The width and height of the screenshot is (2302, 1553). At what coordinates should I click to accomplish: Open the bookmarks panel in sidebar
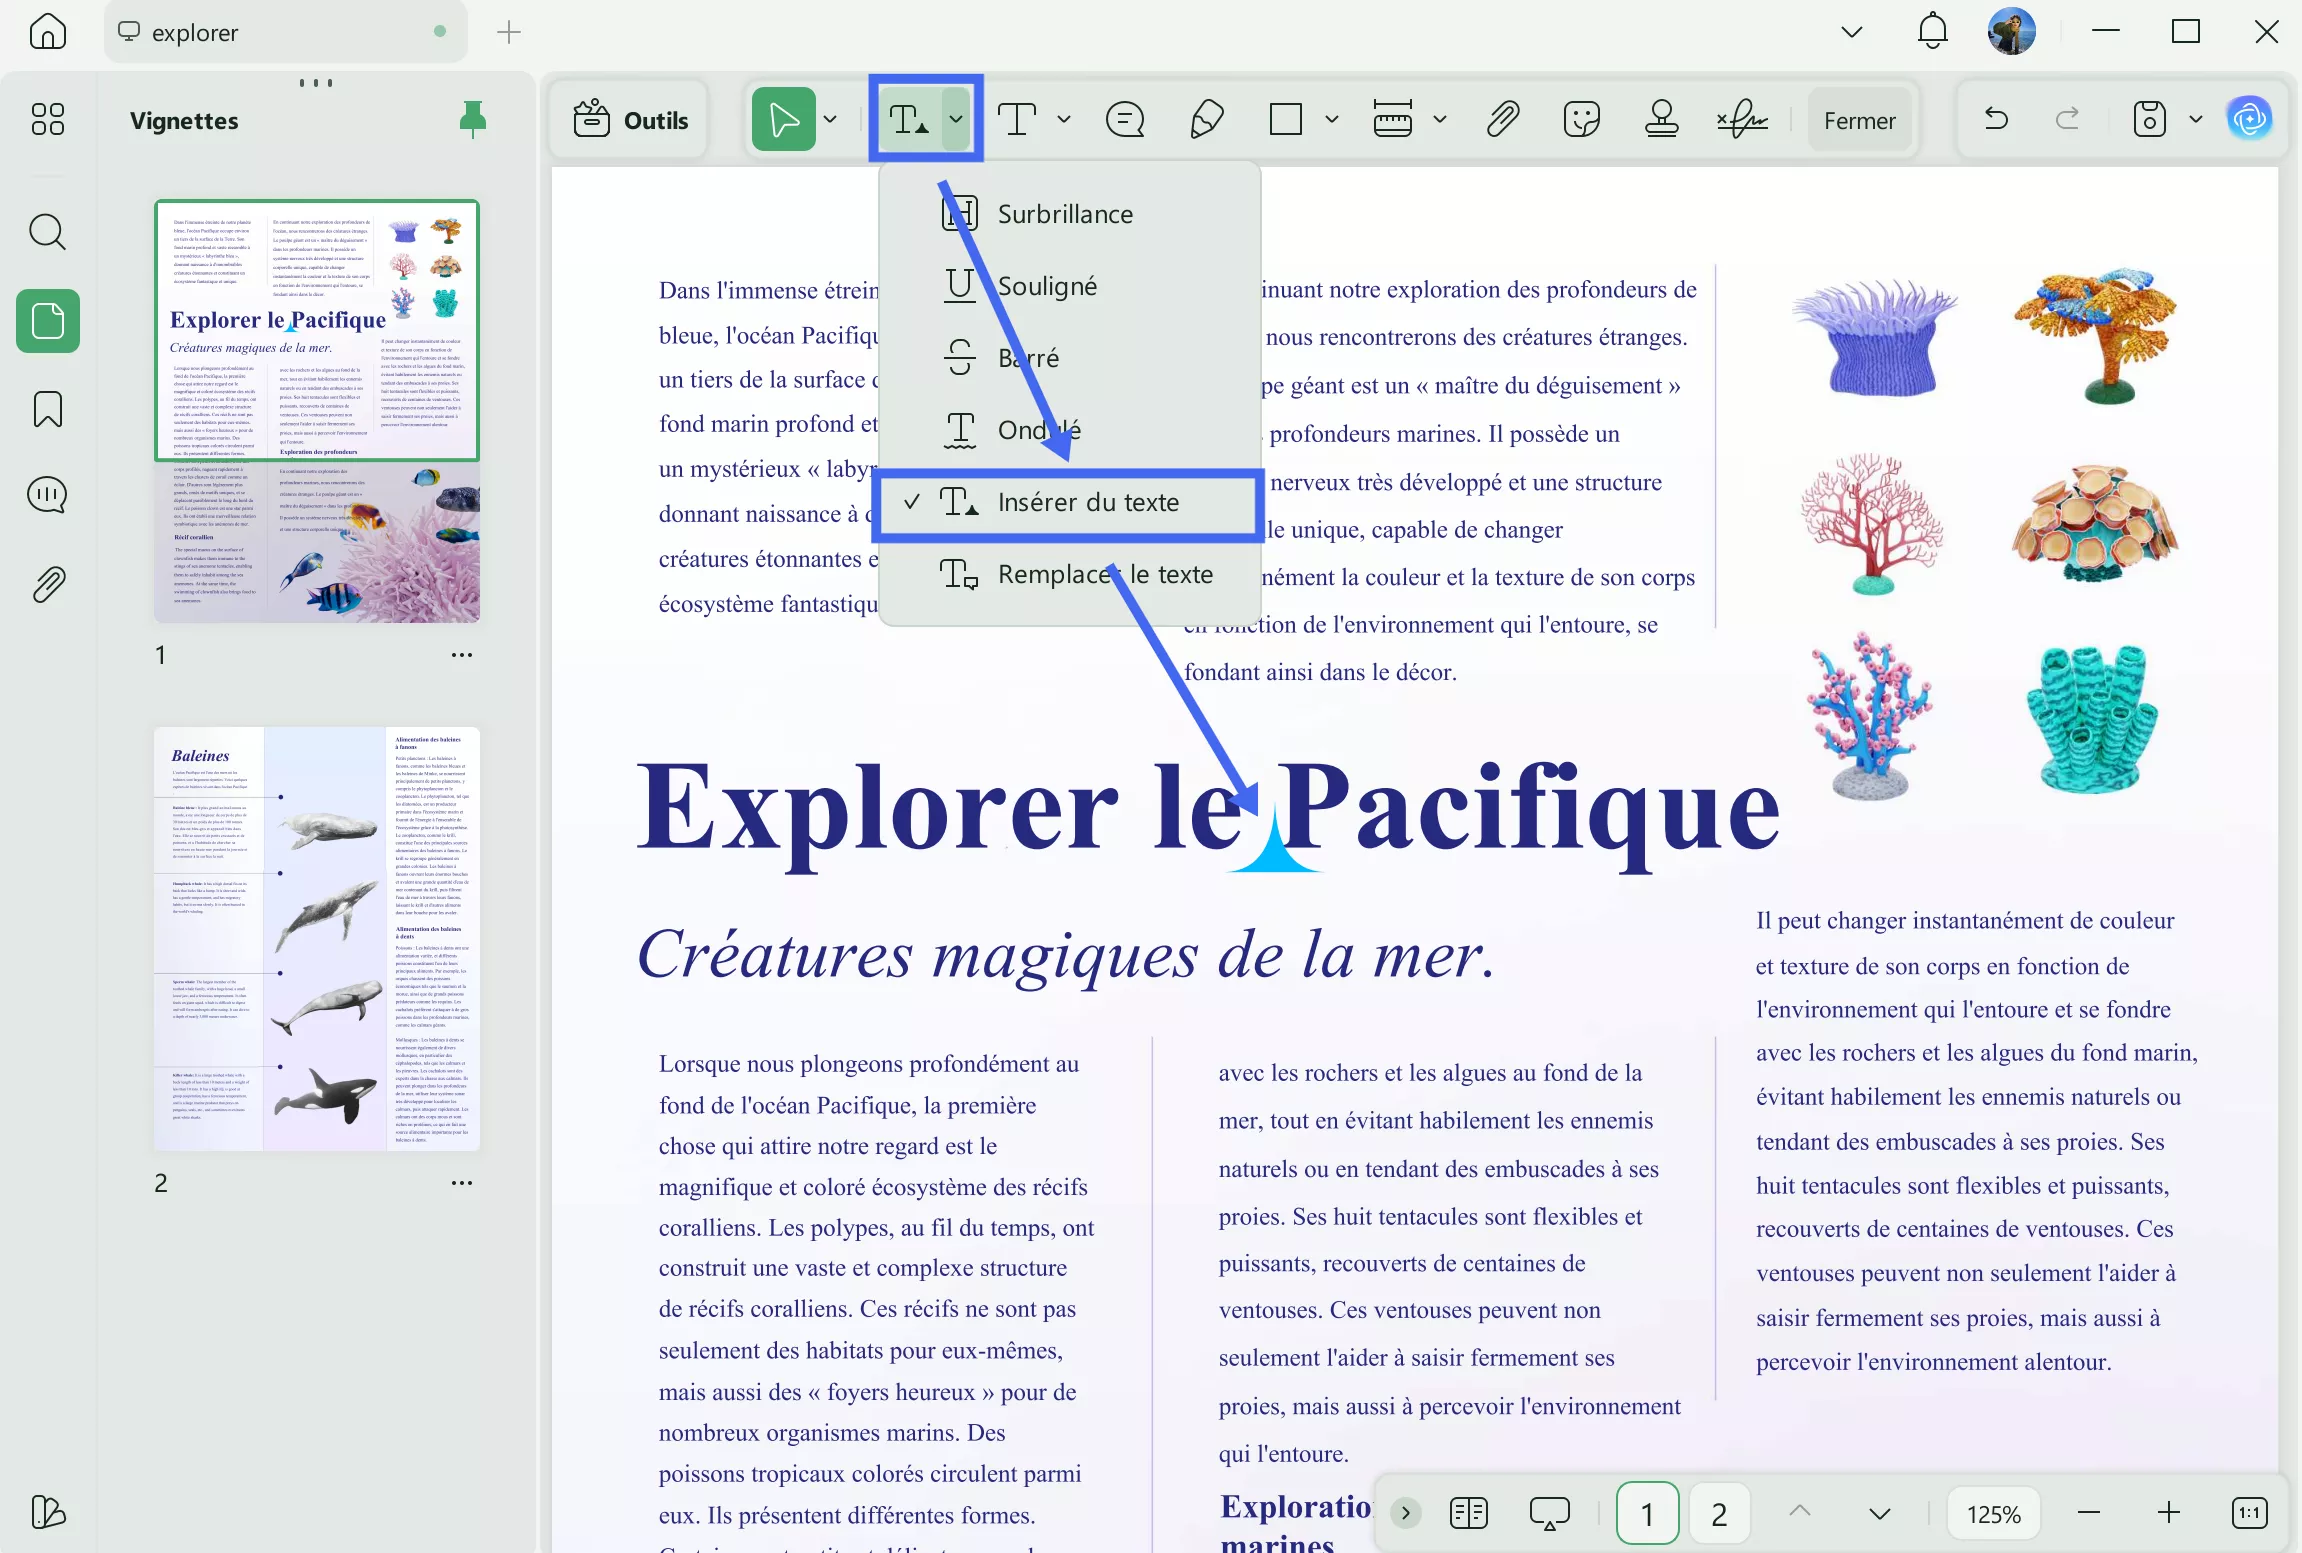click(48, 409)
